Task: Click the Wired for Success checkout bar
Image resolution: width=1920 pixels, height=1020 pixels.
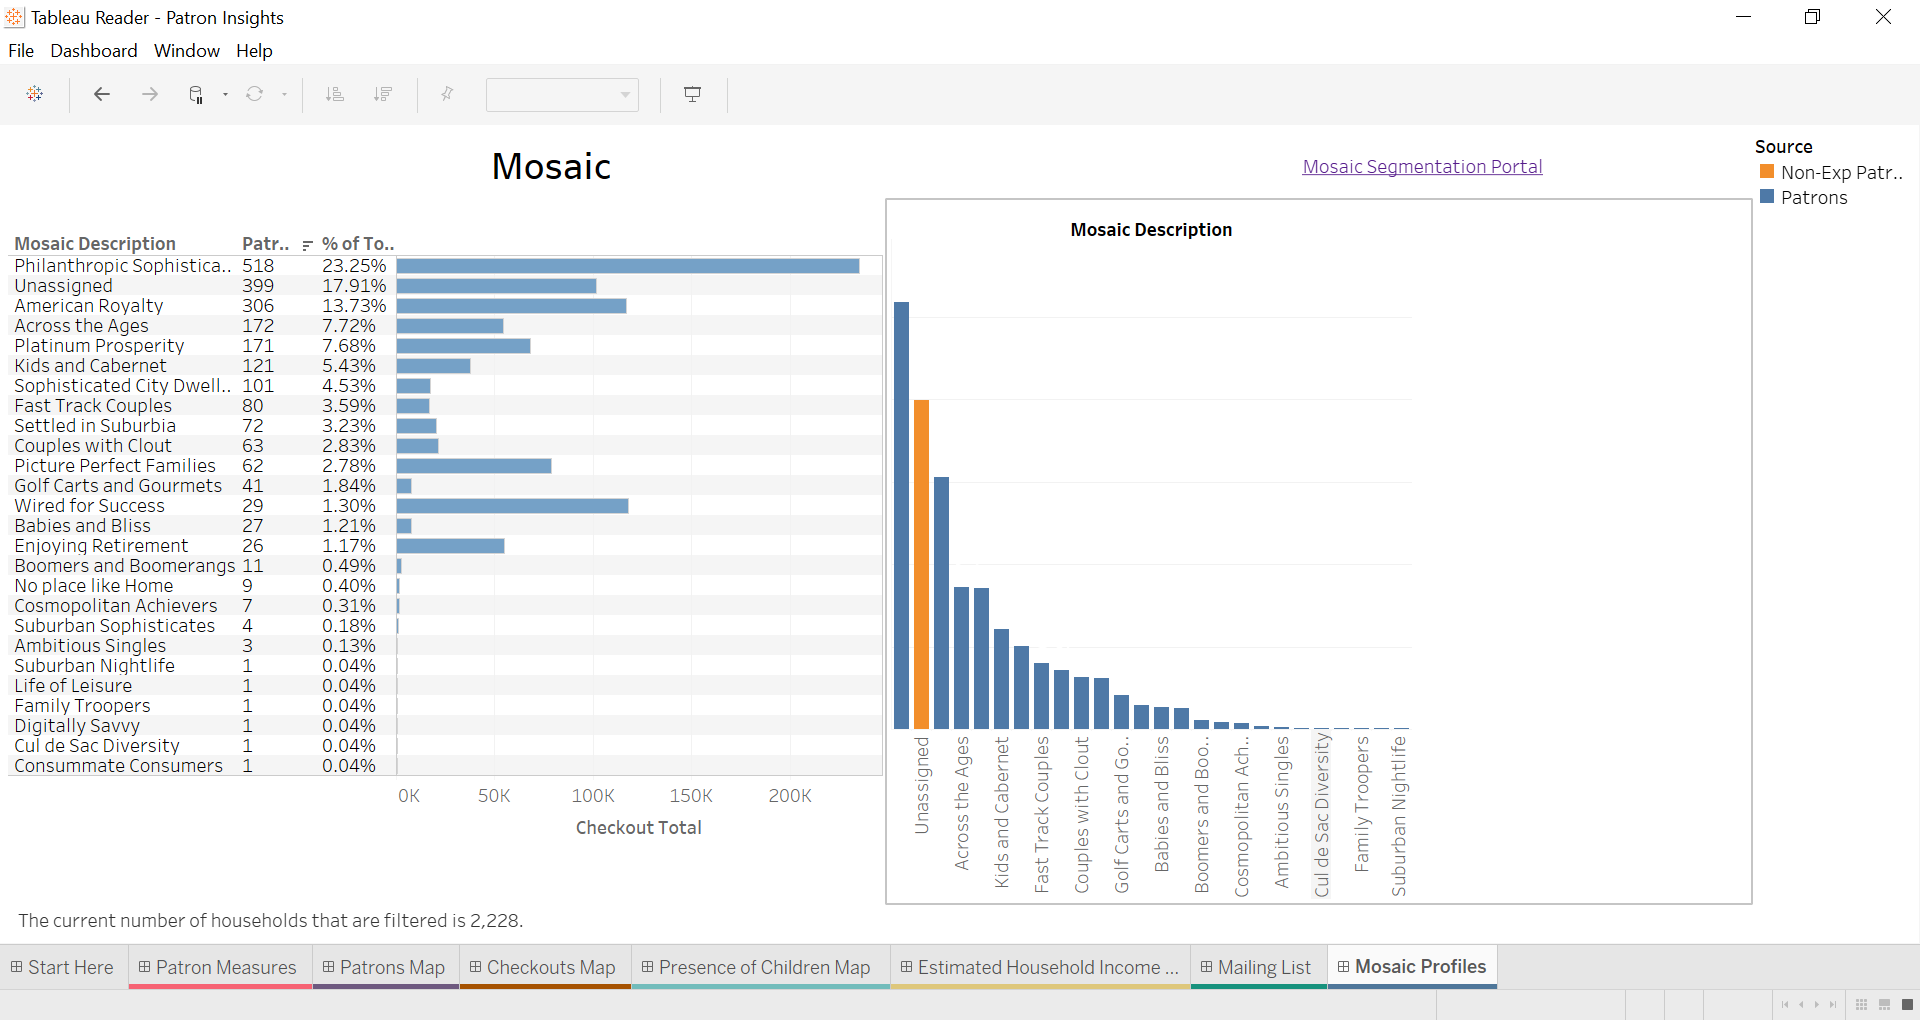Action: [512, 506]
